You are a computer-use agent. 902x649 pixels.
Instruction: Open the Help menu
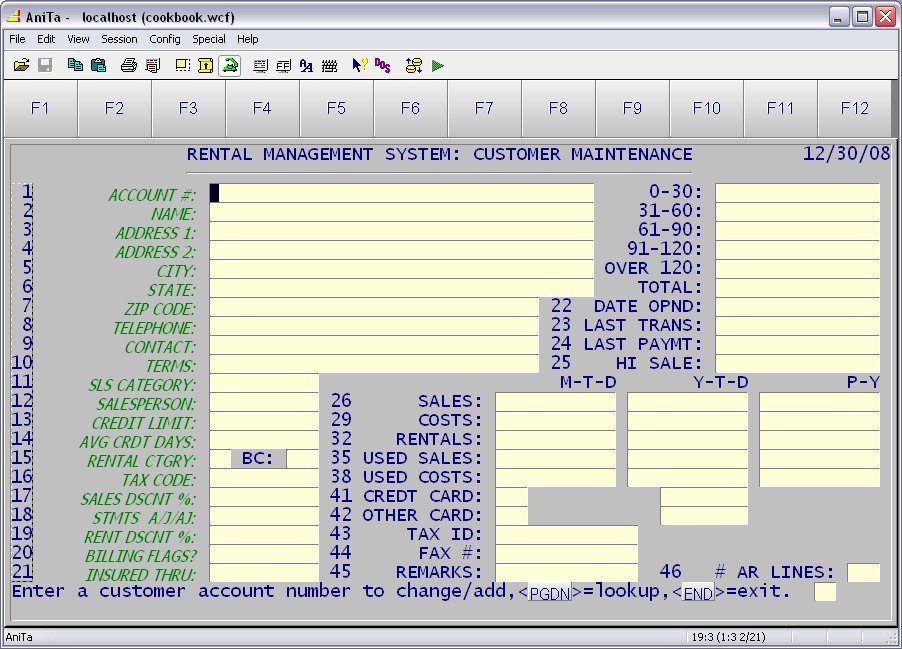click(247, 39)
